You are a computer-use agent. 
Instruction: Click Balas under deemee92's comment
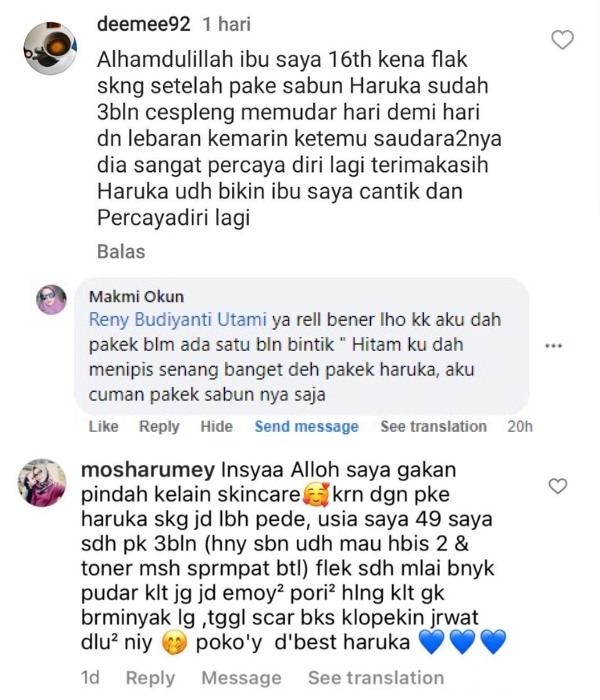click(121, 252)
